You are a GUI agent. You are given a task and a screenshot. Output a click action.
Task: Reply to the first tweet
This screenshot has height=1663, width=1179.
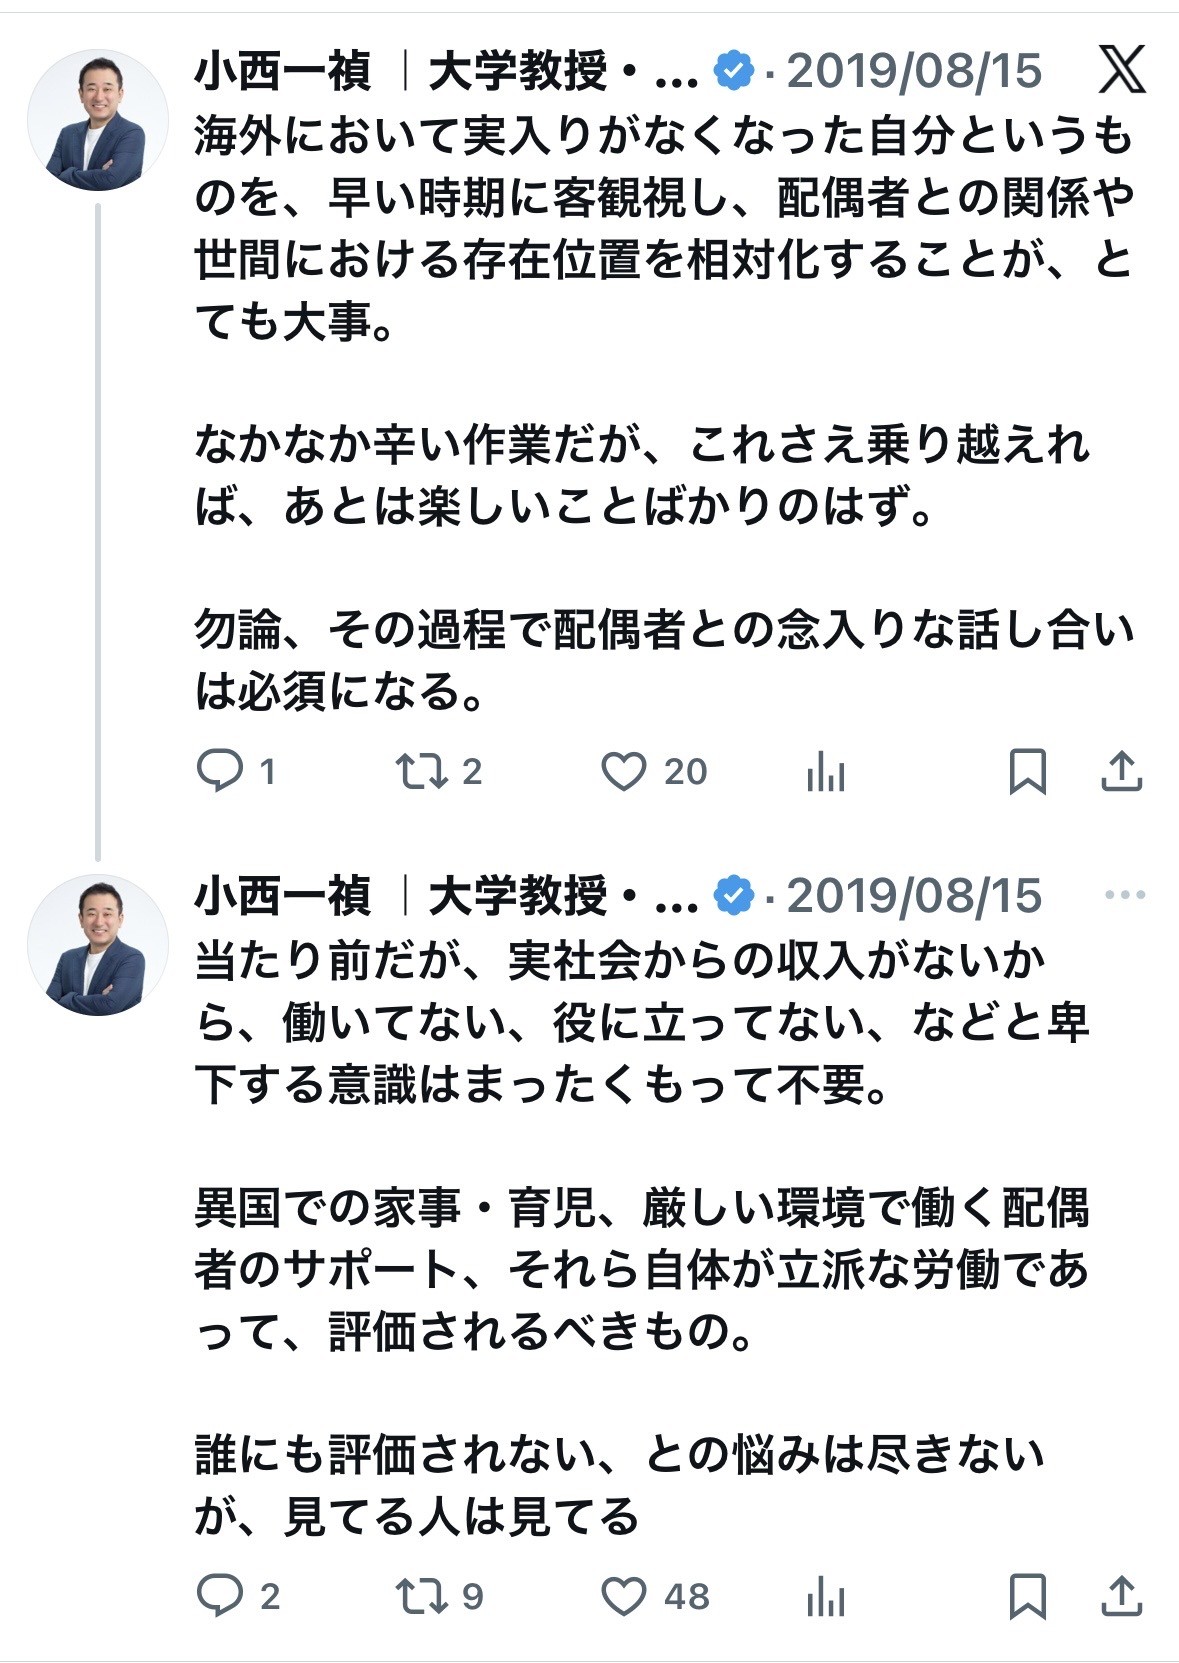point(220,771)
